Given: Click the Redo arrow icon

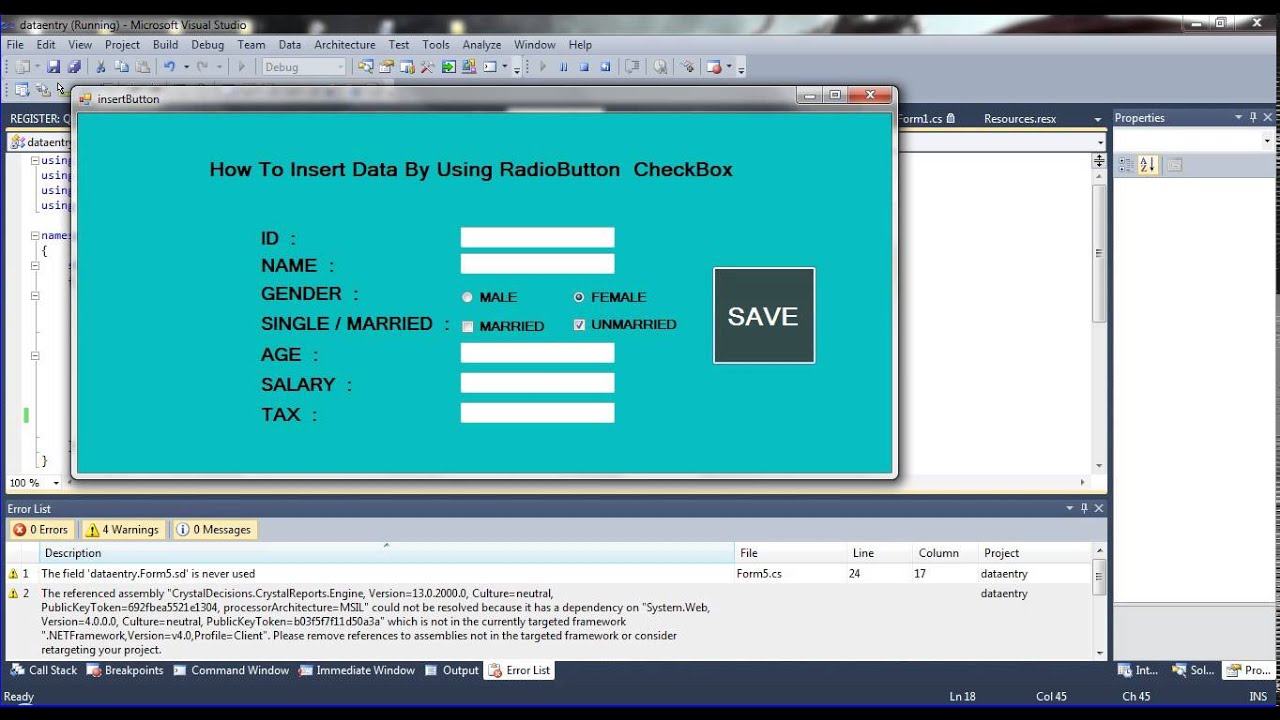Looking at the screenshot, I should (203, 67).
